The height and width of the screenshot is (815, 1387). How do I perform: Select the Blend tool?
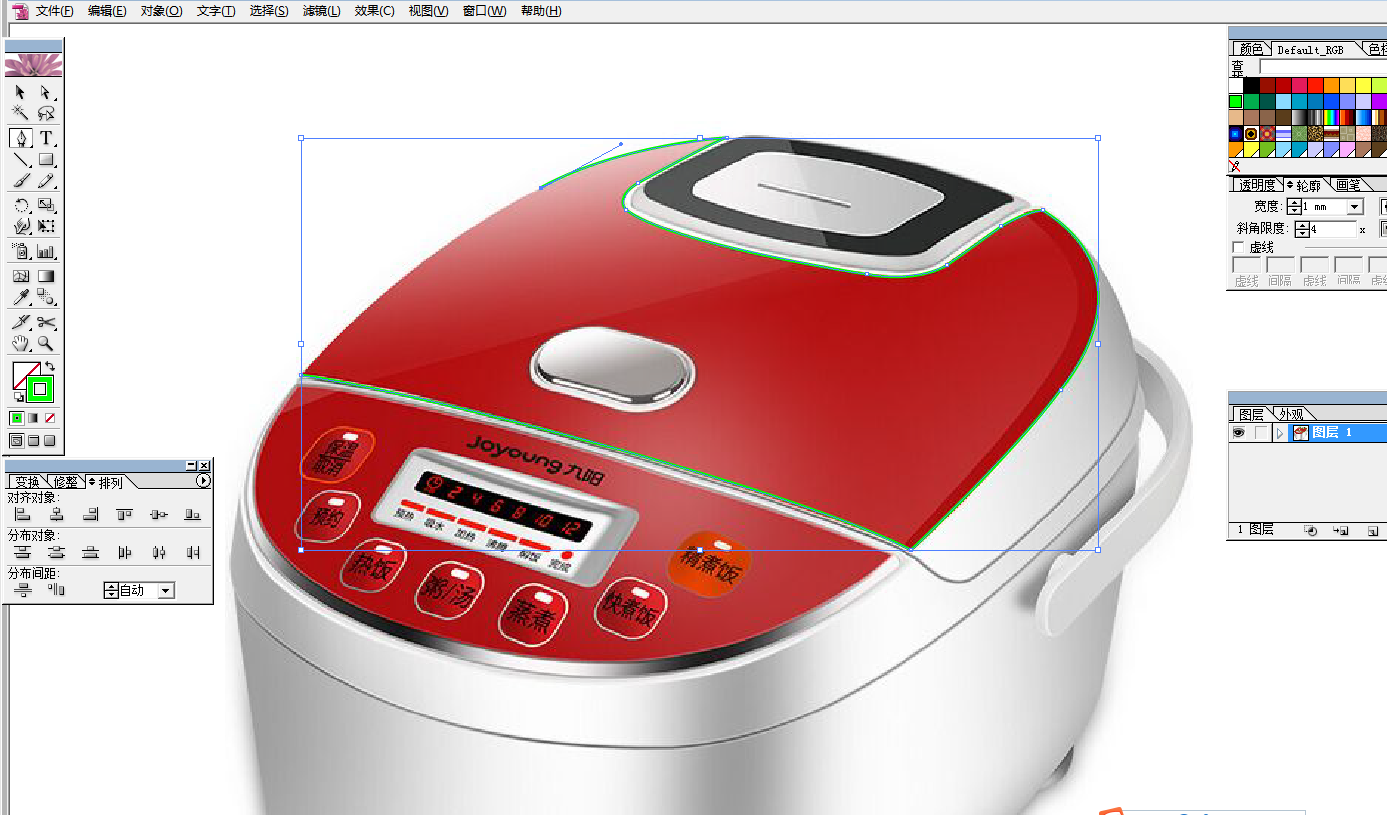click(46, 297)
